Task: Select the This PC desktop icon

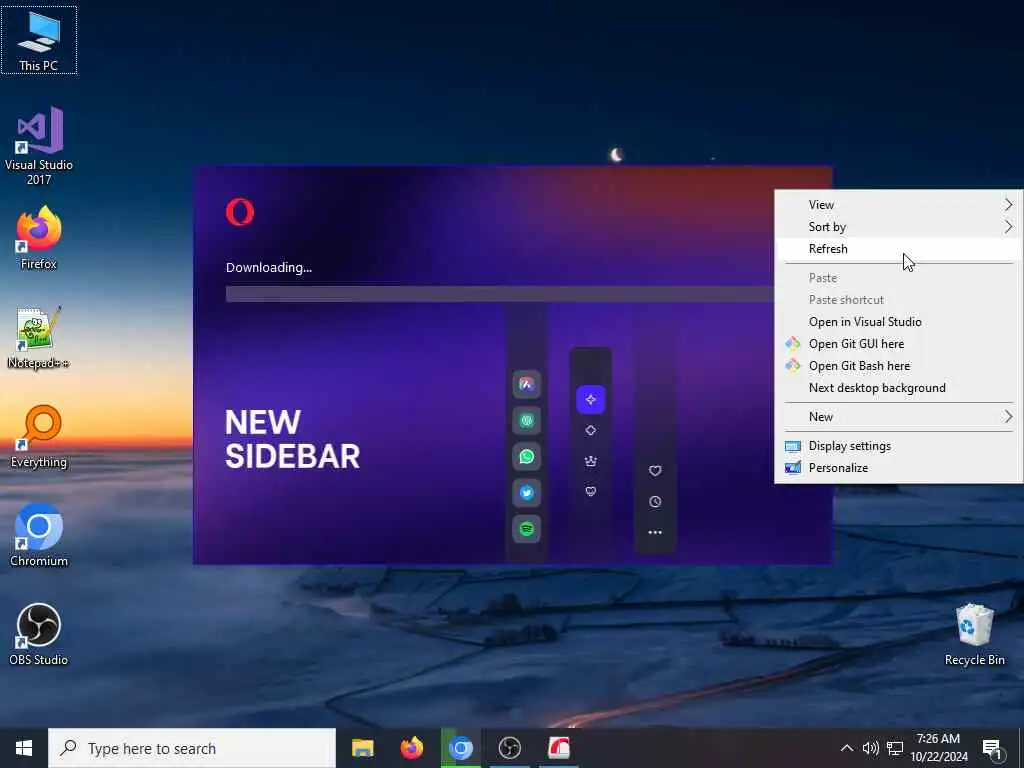Action: coord(39,40)
